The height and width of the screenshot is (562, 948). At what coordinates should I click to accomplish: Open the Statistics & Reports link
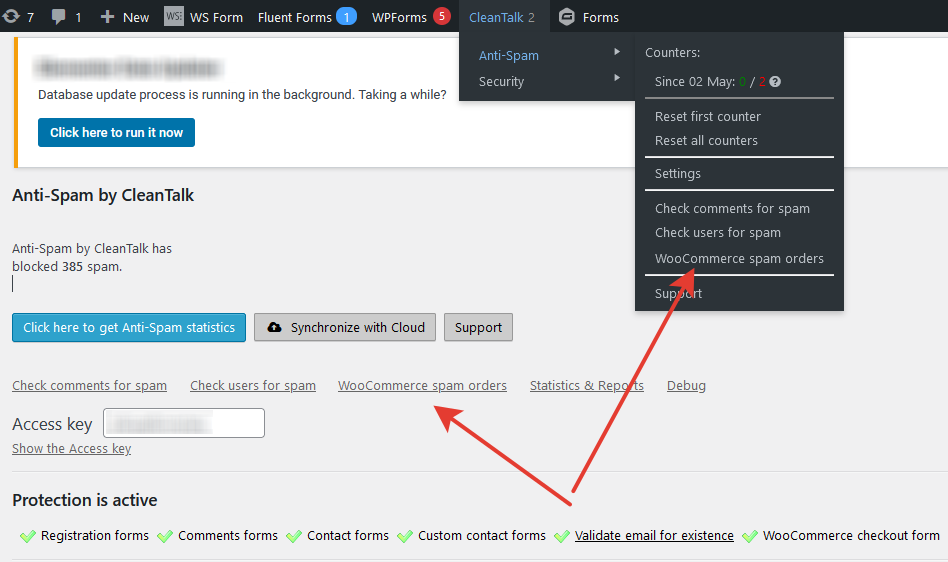586,386
